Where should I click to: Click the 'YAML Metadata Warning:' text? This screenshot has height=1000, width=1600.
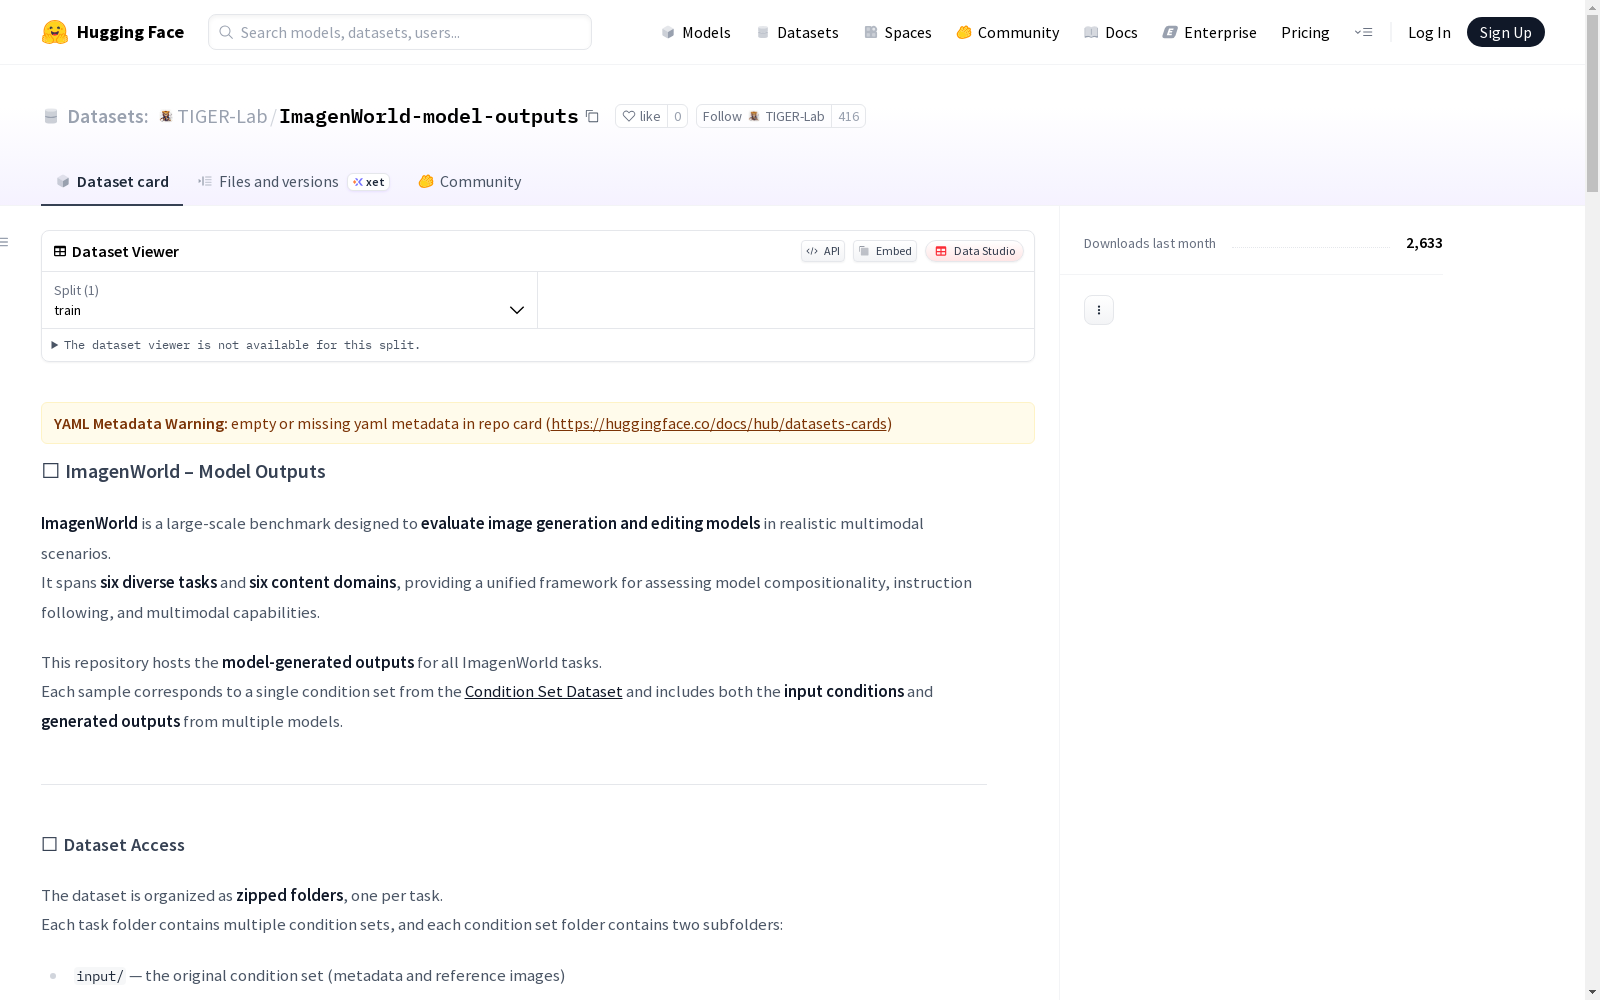tap(141, 423)
